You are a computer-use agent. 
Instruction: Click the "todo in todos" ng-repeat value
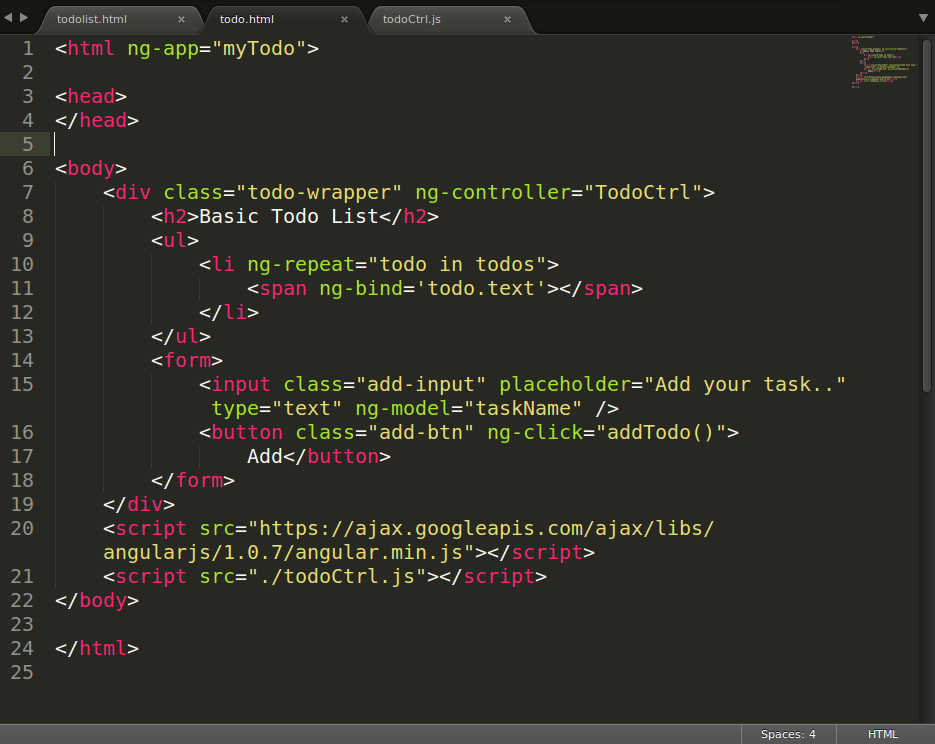[457, 265]
